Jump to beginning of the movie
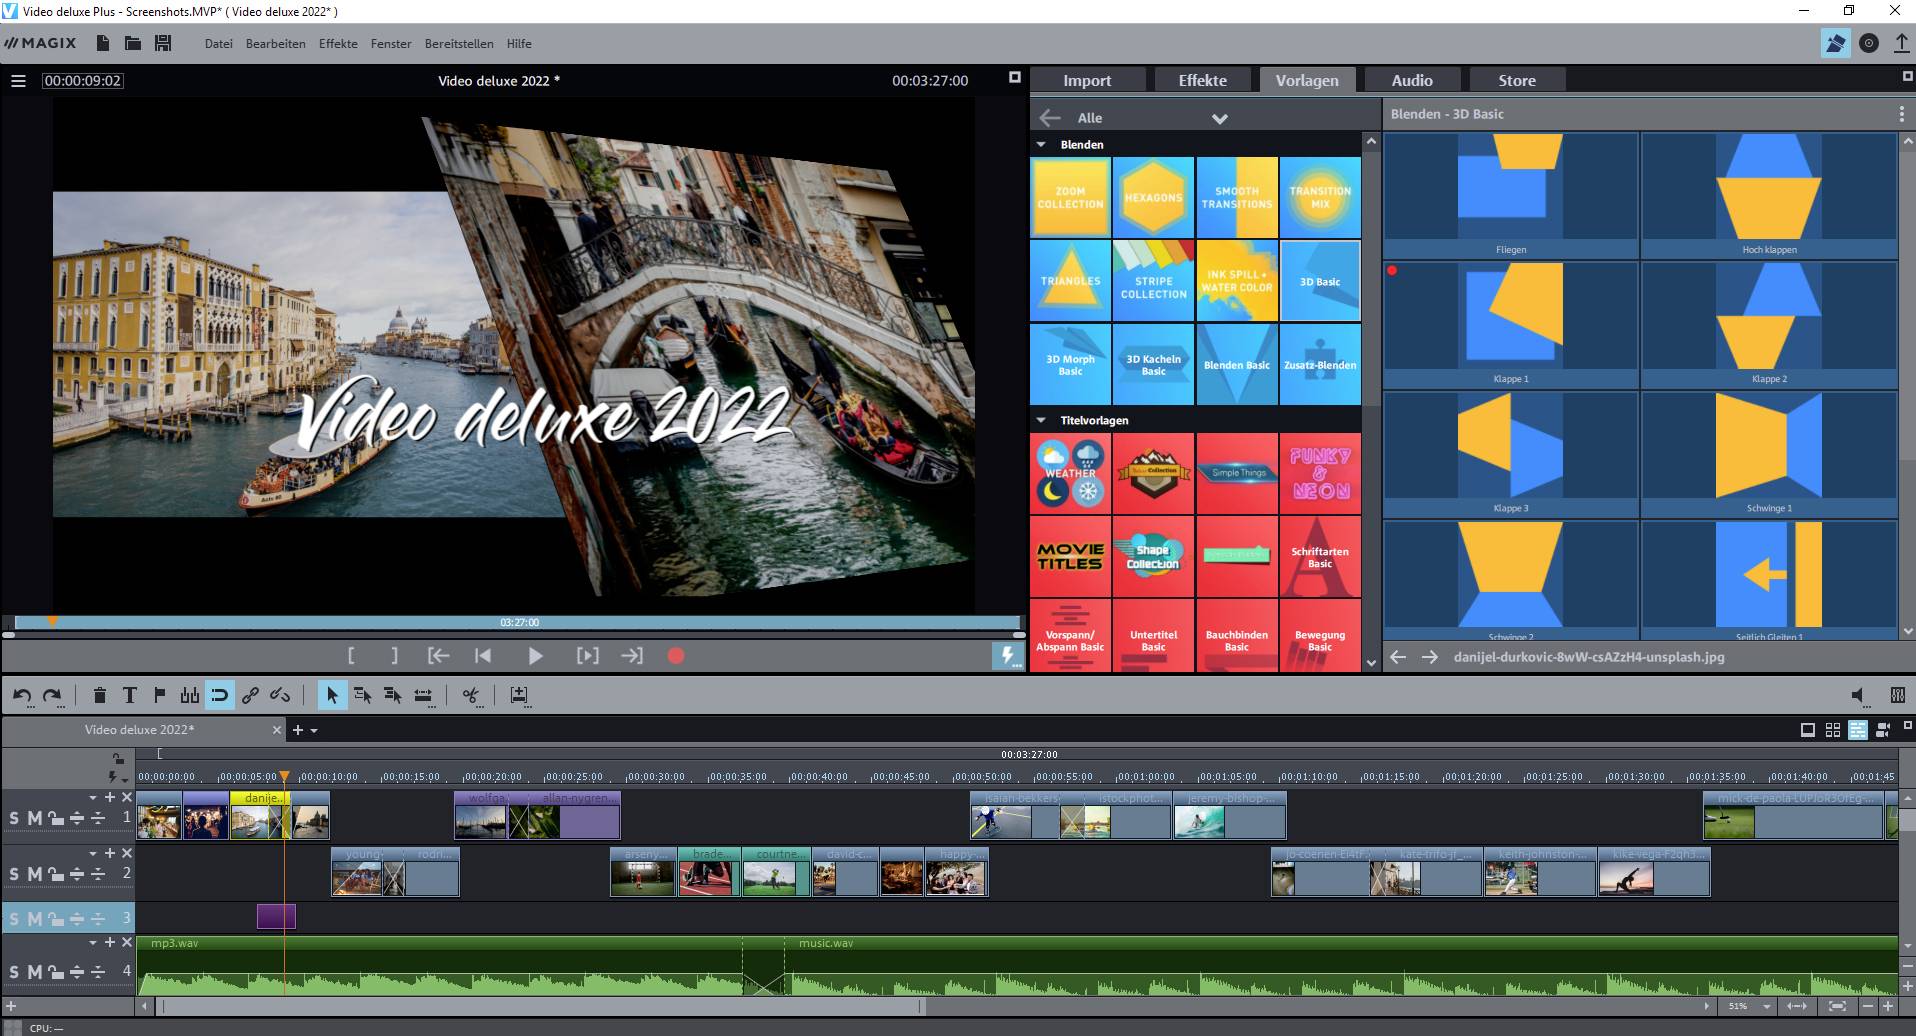Viewport: 1916px width, 1036px height. coord(483,656)
